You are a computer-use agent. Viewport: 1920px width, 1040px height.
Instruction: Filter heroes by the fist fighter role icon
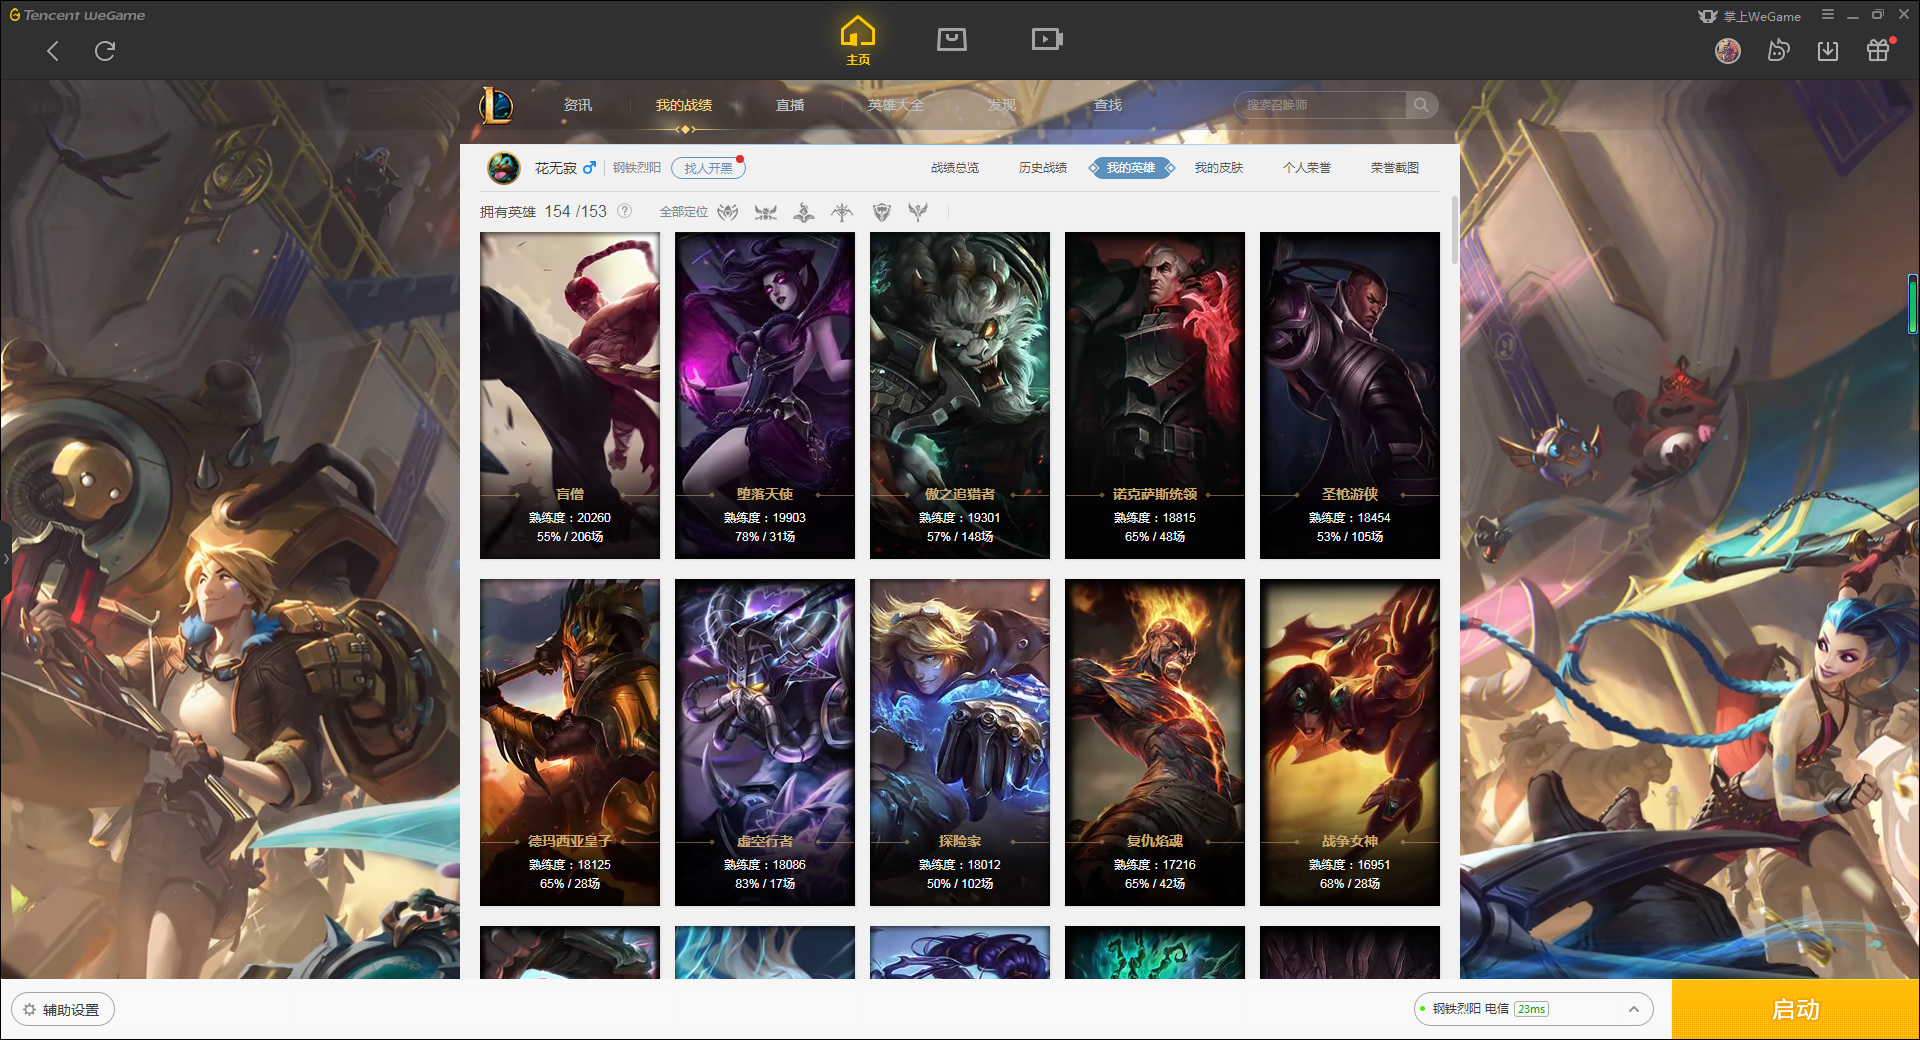click(728, 212)
